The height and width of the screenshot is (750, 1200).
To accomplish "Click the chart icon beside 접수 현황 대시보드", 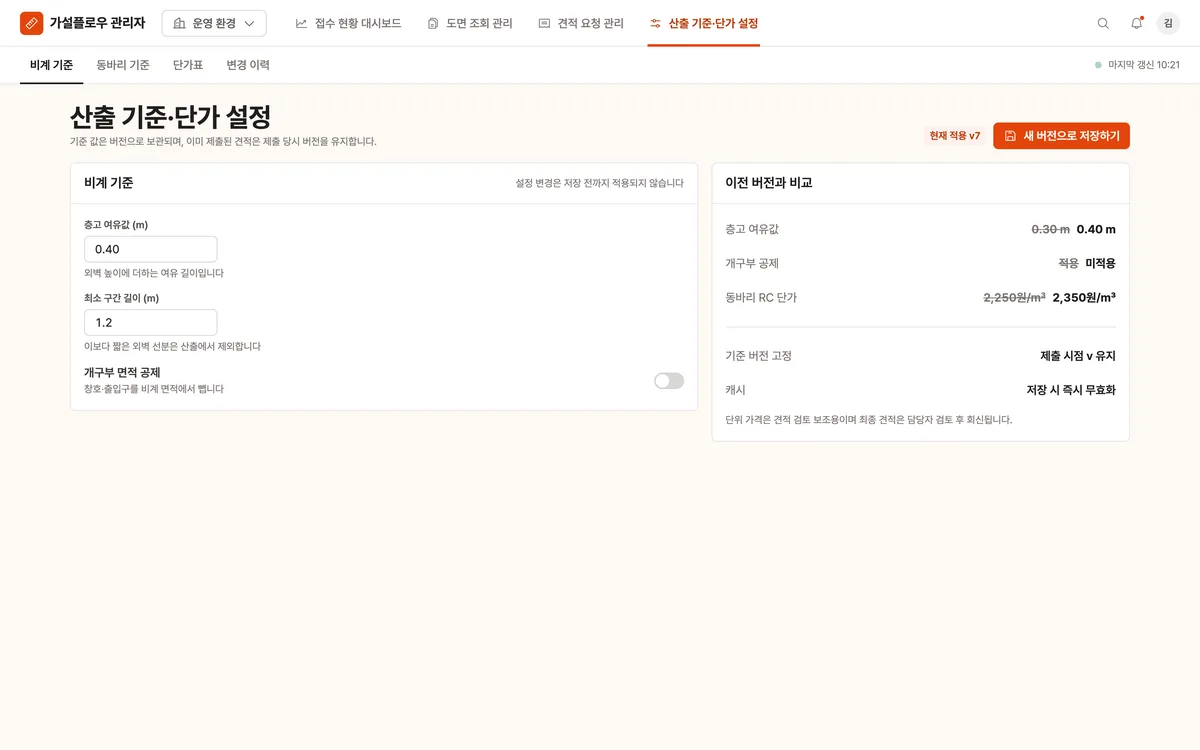I will tap(302, 23).
